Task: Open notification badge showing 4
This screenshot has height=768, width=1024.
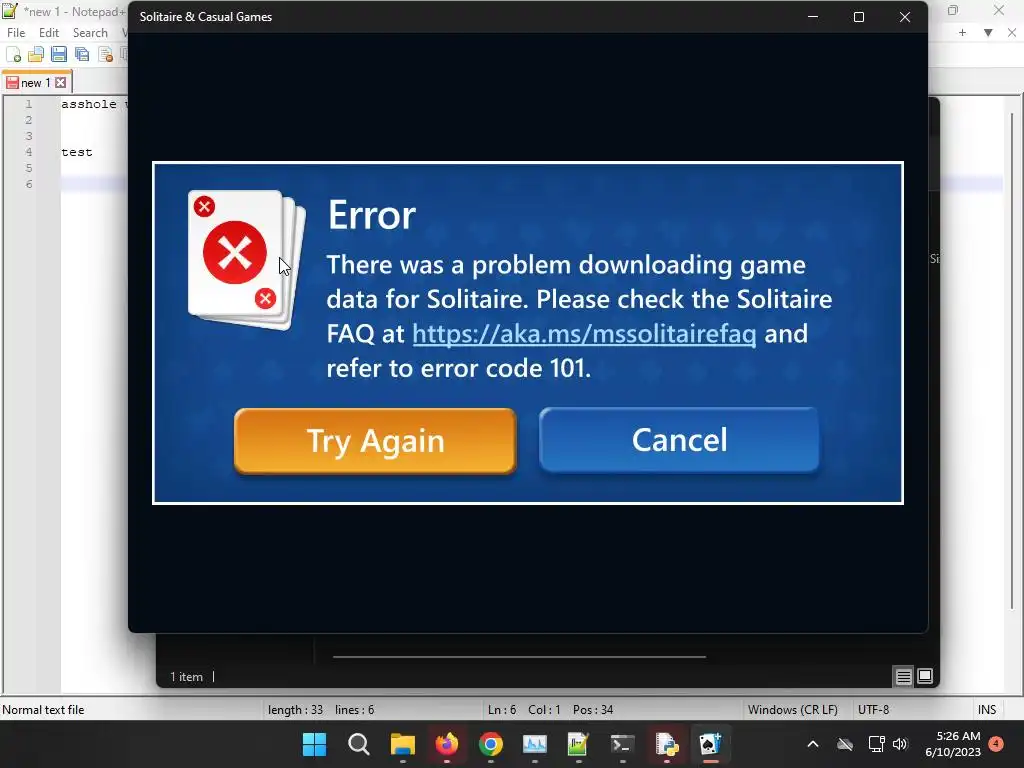Action: point(996,744)
